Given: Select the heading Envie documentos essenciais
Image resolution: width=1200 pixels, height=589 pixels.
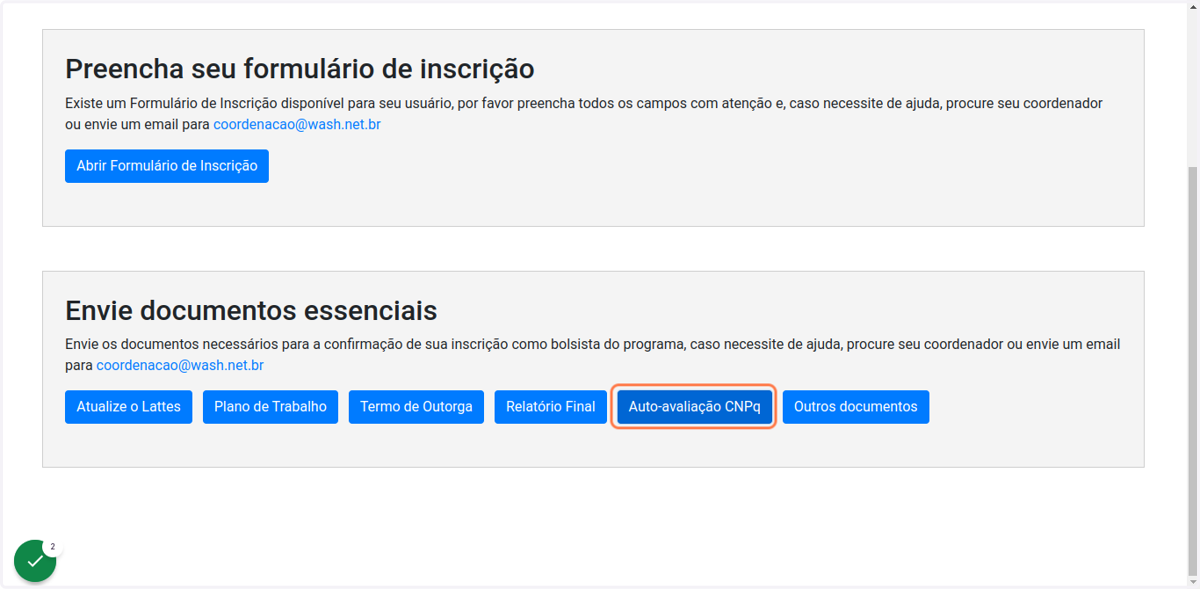Looking at the screenshot, I should [251, 310].
